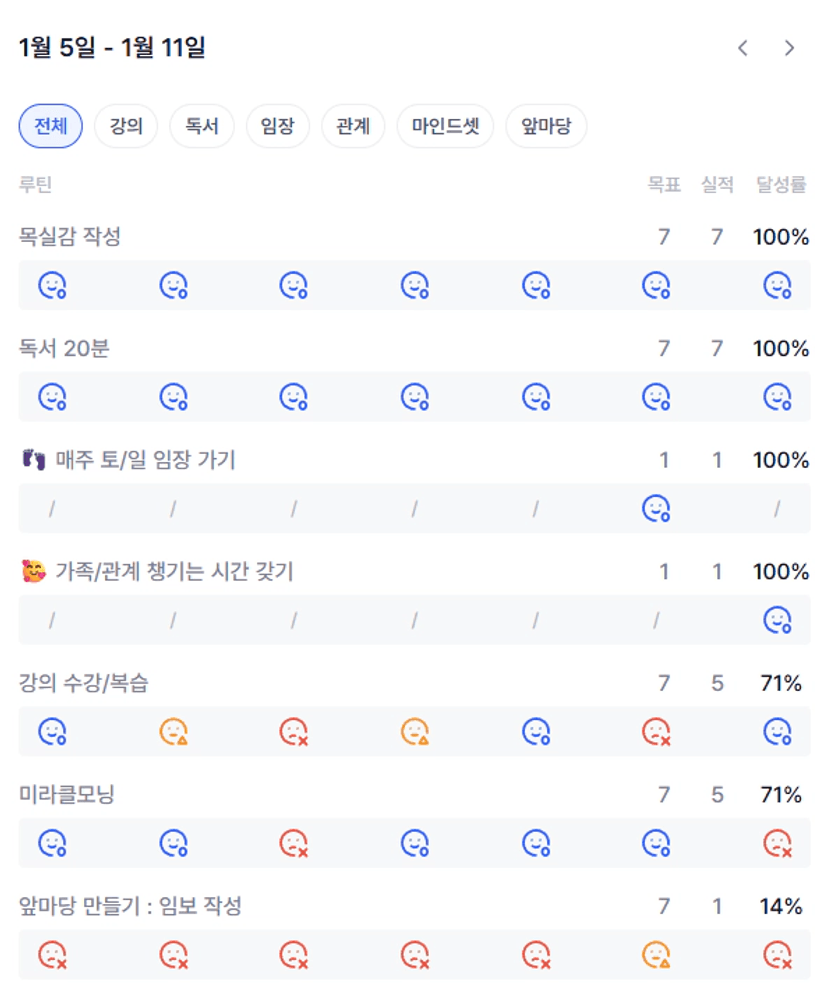Go to the next week with right chevron
Image resolution: width=827 pixels, height=997 pixels.
click(789, 48)
